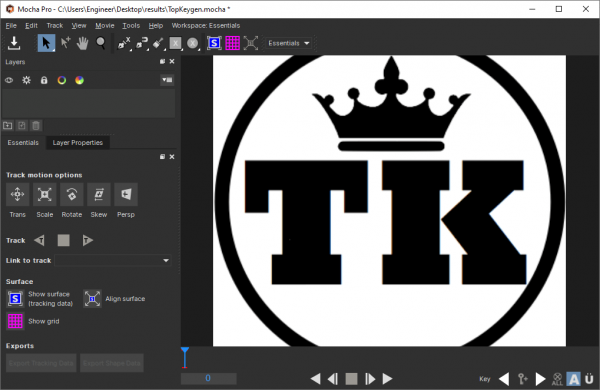Click Export Tracking Data button
Viewport: 600px width, 390px height.
click(x=41, y=363)
